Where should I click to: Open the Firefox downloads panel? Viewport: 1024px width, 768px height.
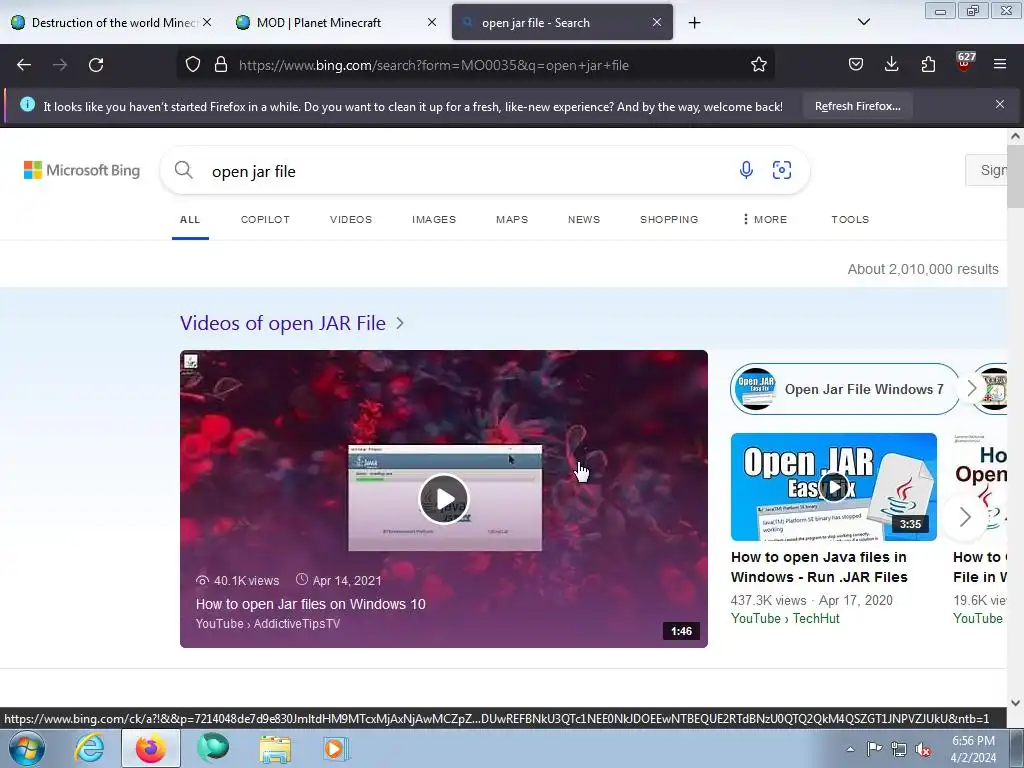tap(891, 65)
